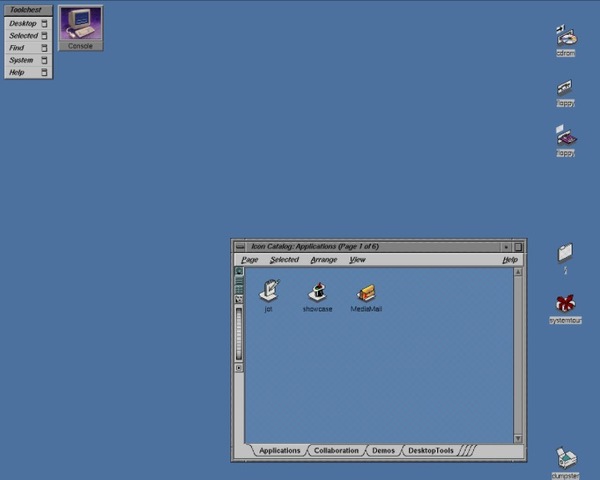This screenshot has width=600, height=480.
Task: Open the Desktop menu in Toolchest
Action: tap(28, 23)
